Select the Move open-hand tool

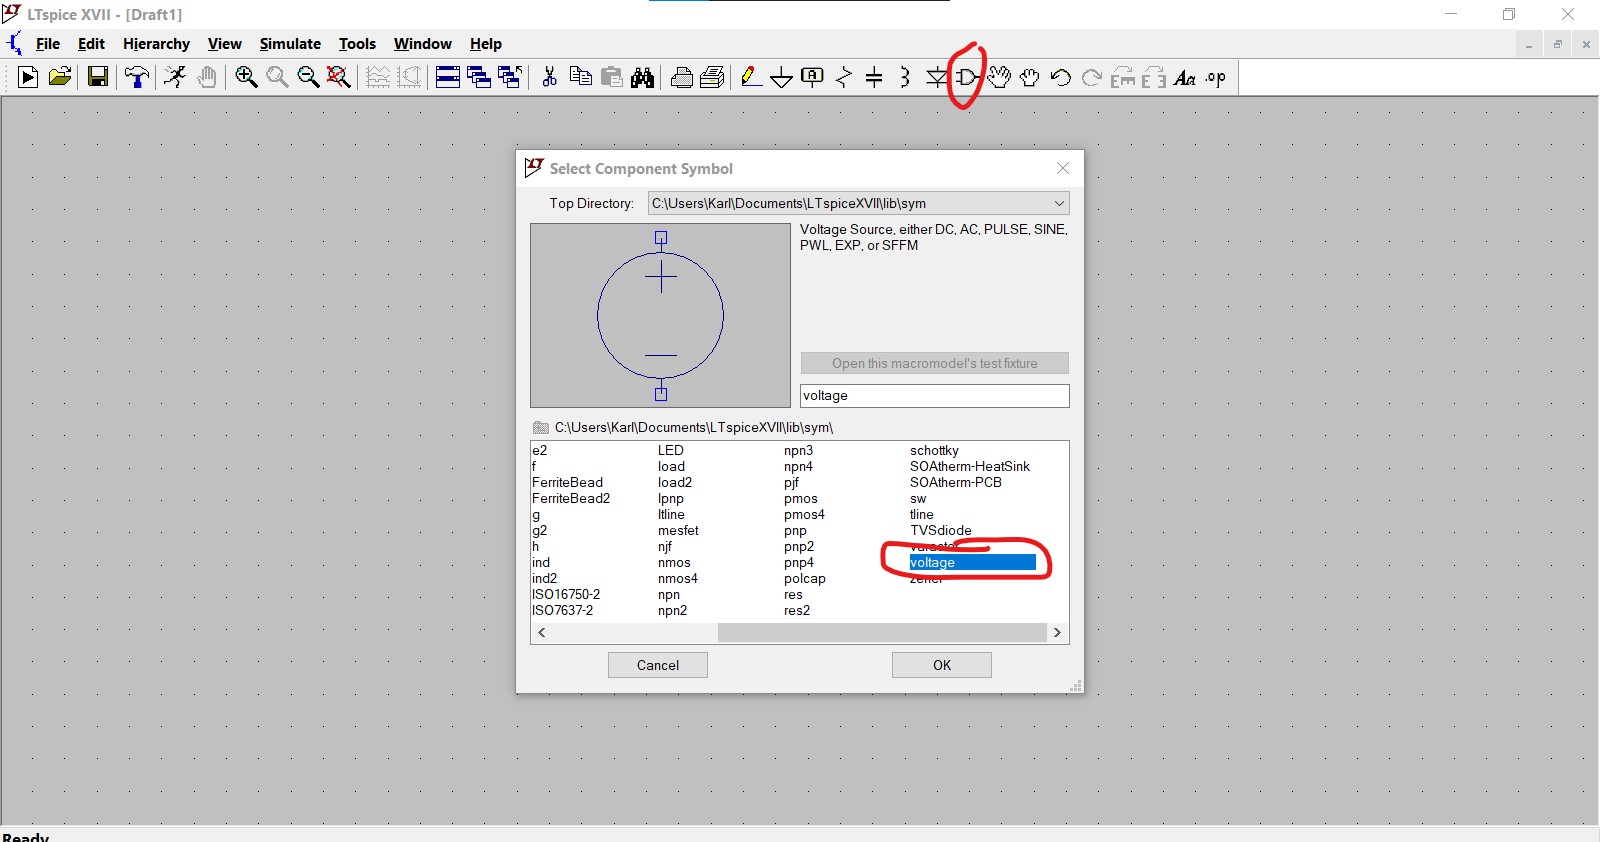(999, 77)
